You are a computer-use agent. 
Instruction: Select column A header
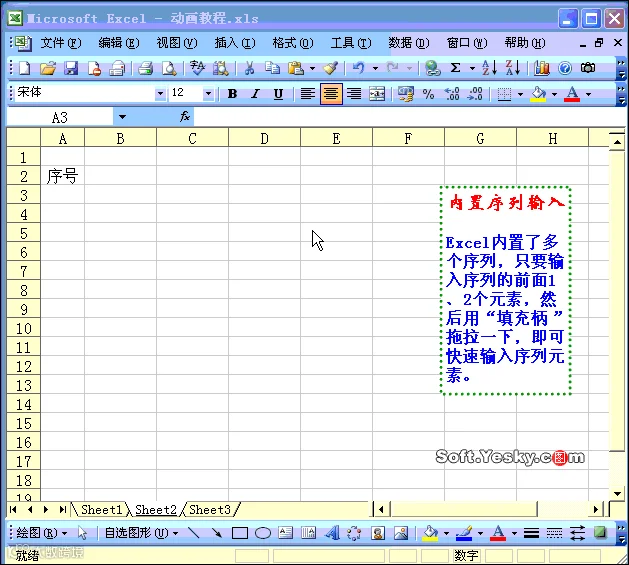pyautogui.click(x=63, y=138)
